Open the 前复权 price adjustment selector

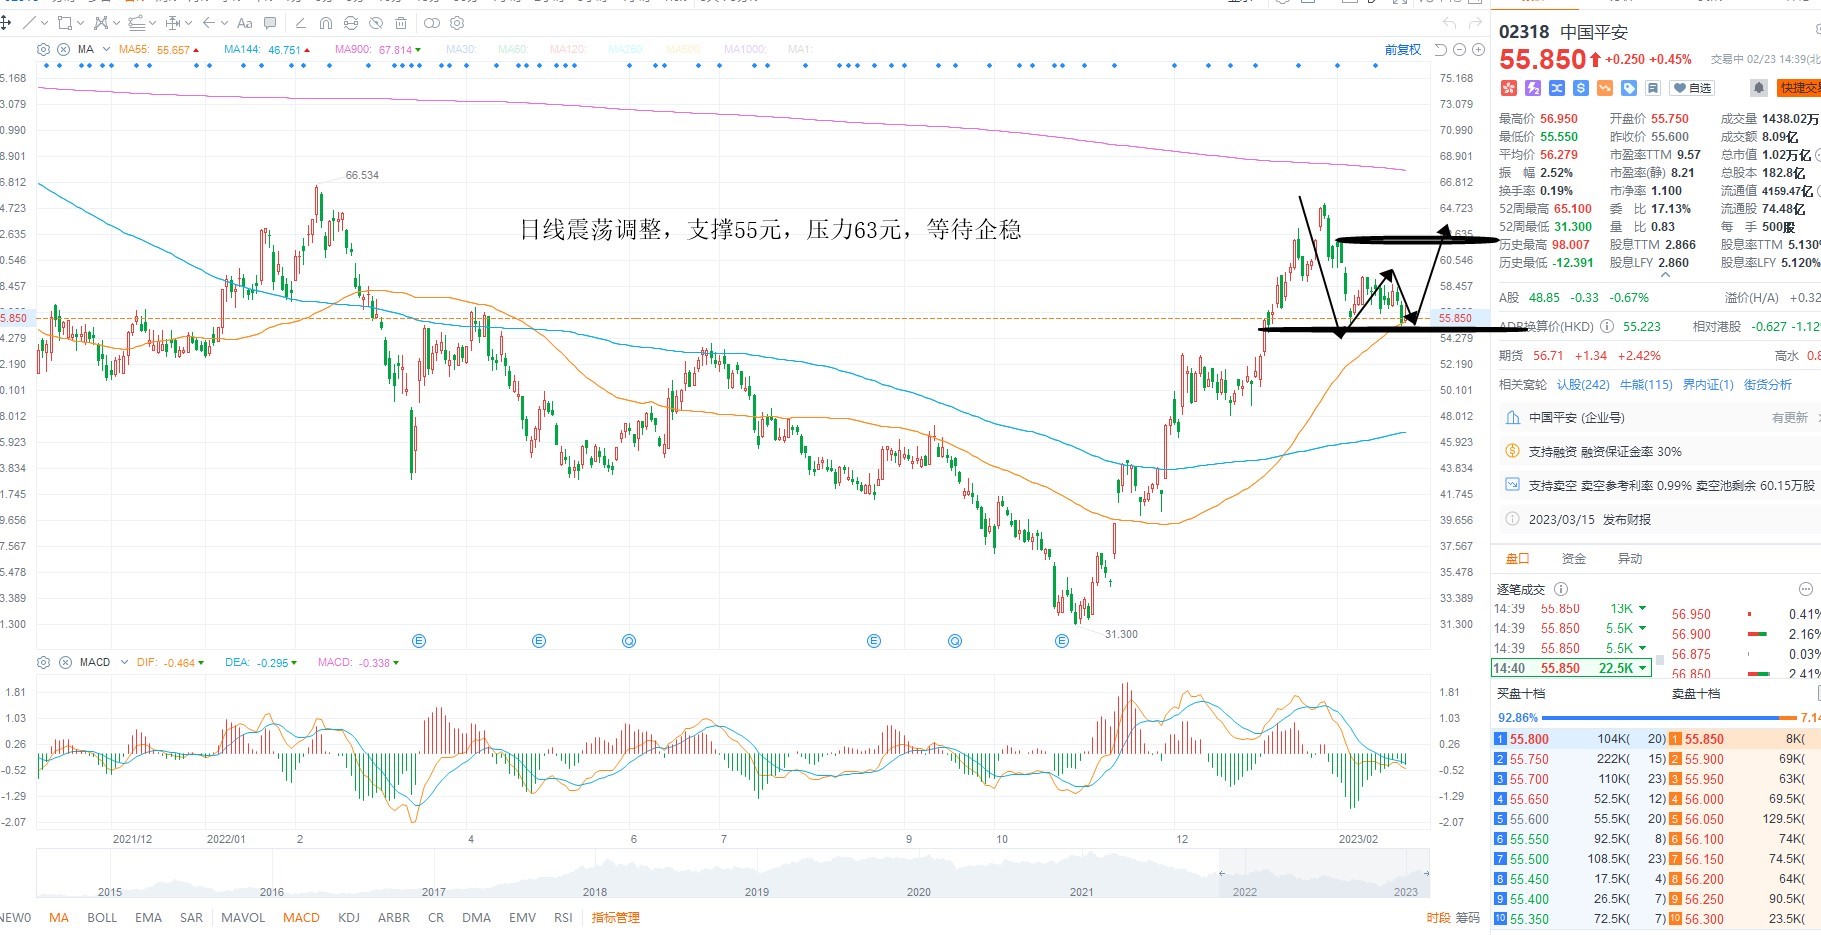[x=1403, y=49]
